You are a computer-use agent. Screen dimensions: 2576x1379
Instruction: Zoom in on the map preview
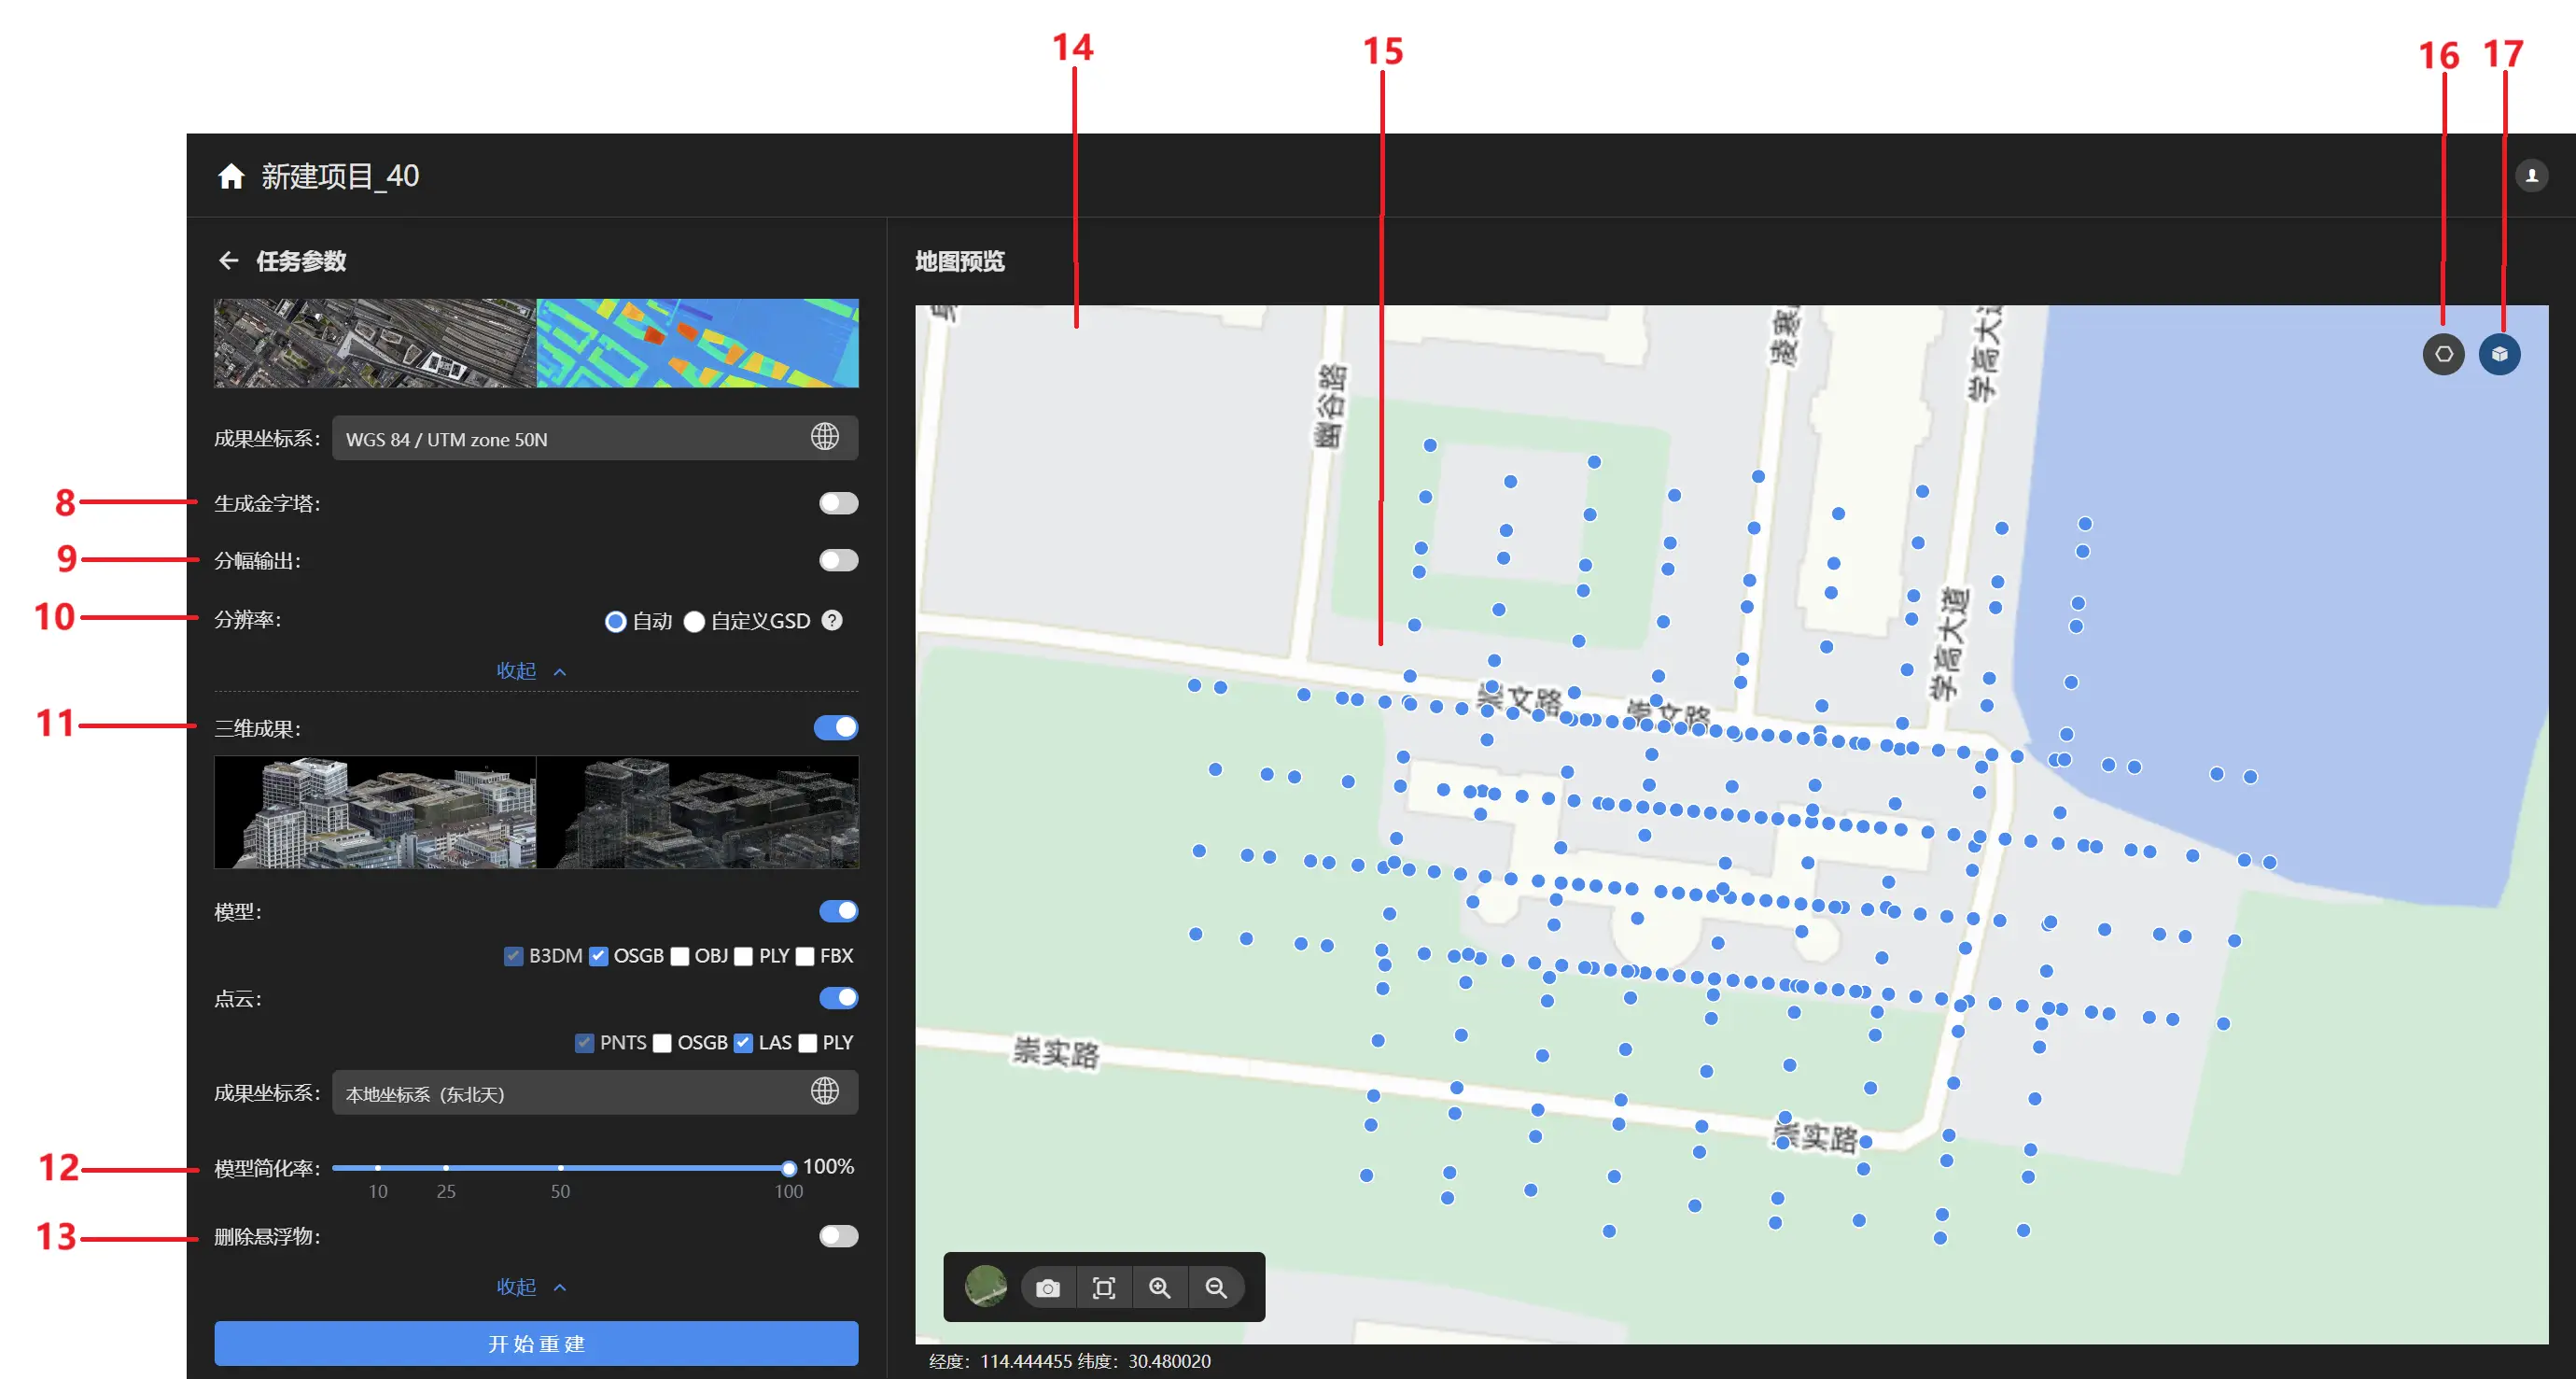coord(1159,1287)
